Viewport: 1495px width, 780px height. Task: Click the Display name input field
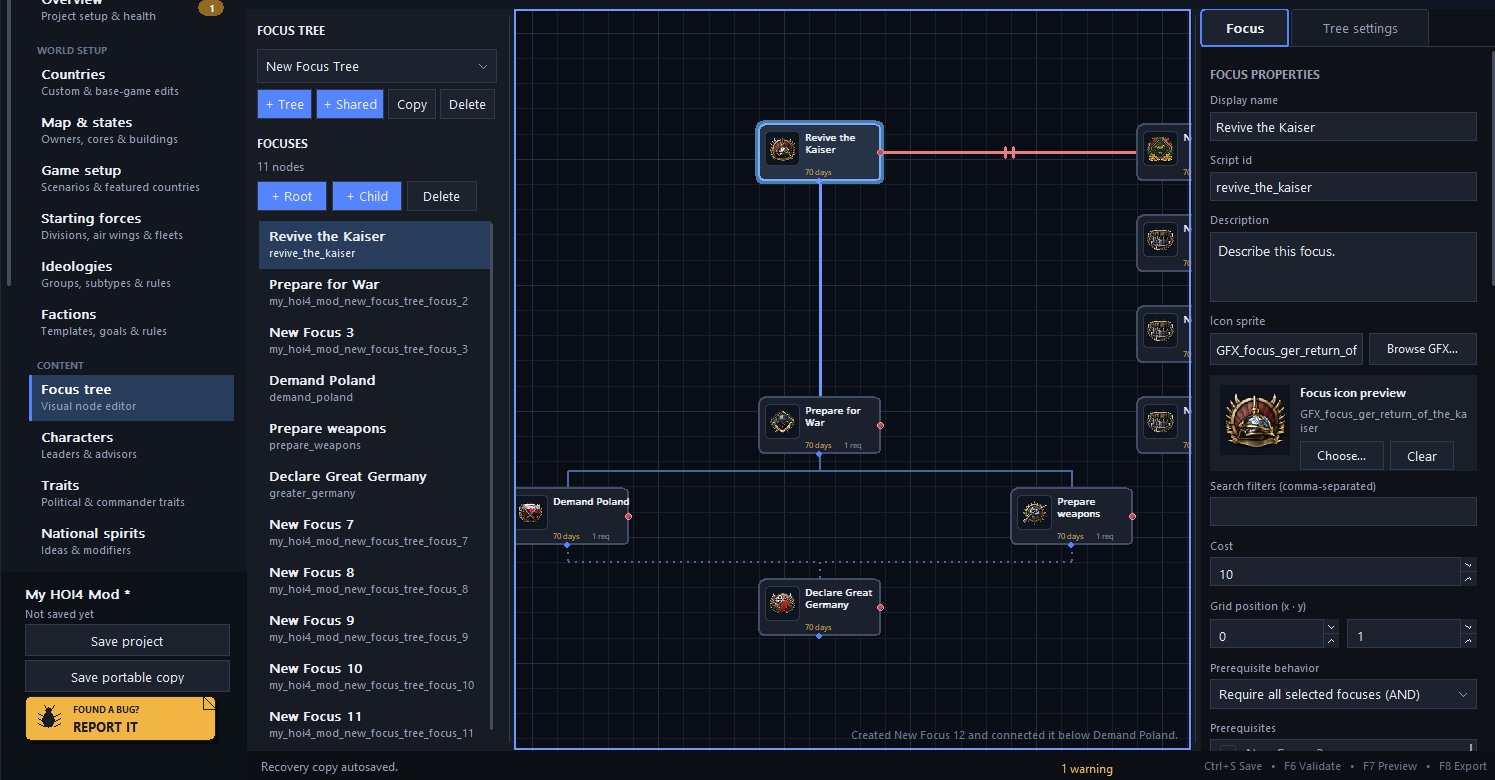[x=1343, y=127]
